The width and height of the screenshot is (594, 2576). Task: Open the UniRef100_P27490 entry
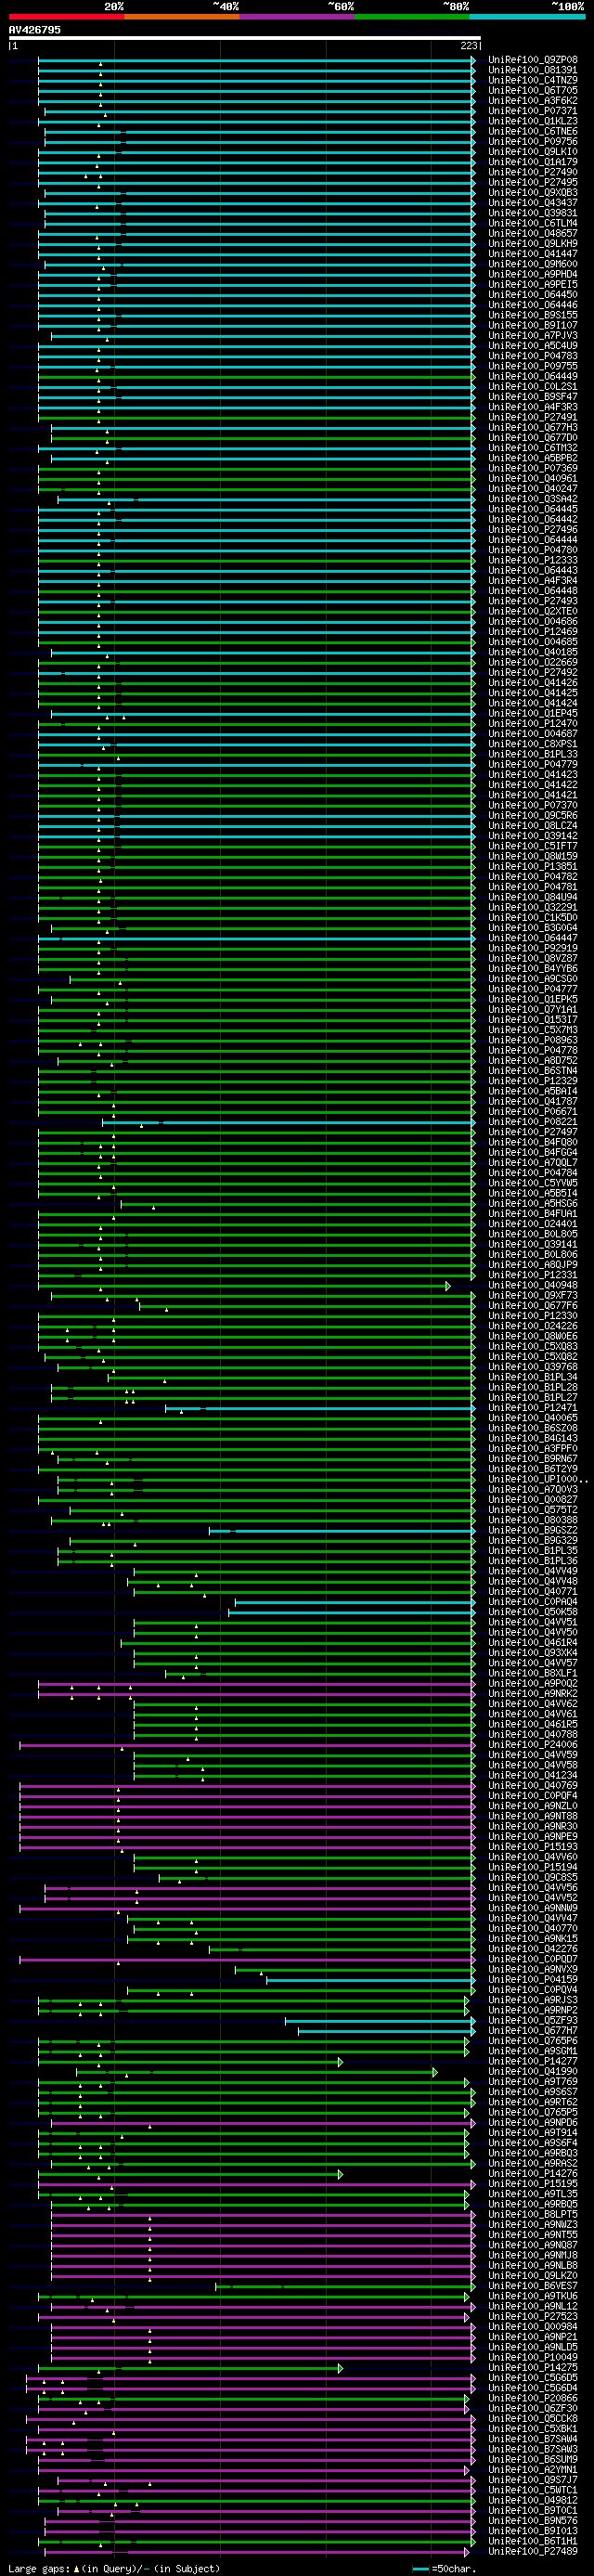533,172
